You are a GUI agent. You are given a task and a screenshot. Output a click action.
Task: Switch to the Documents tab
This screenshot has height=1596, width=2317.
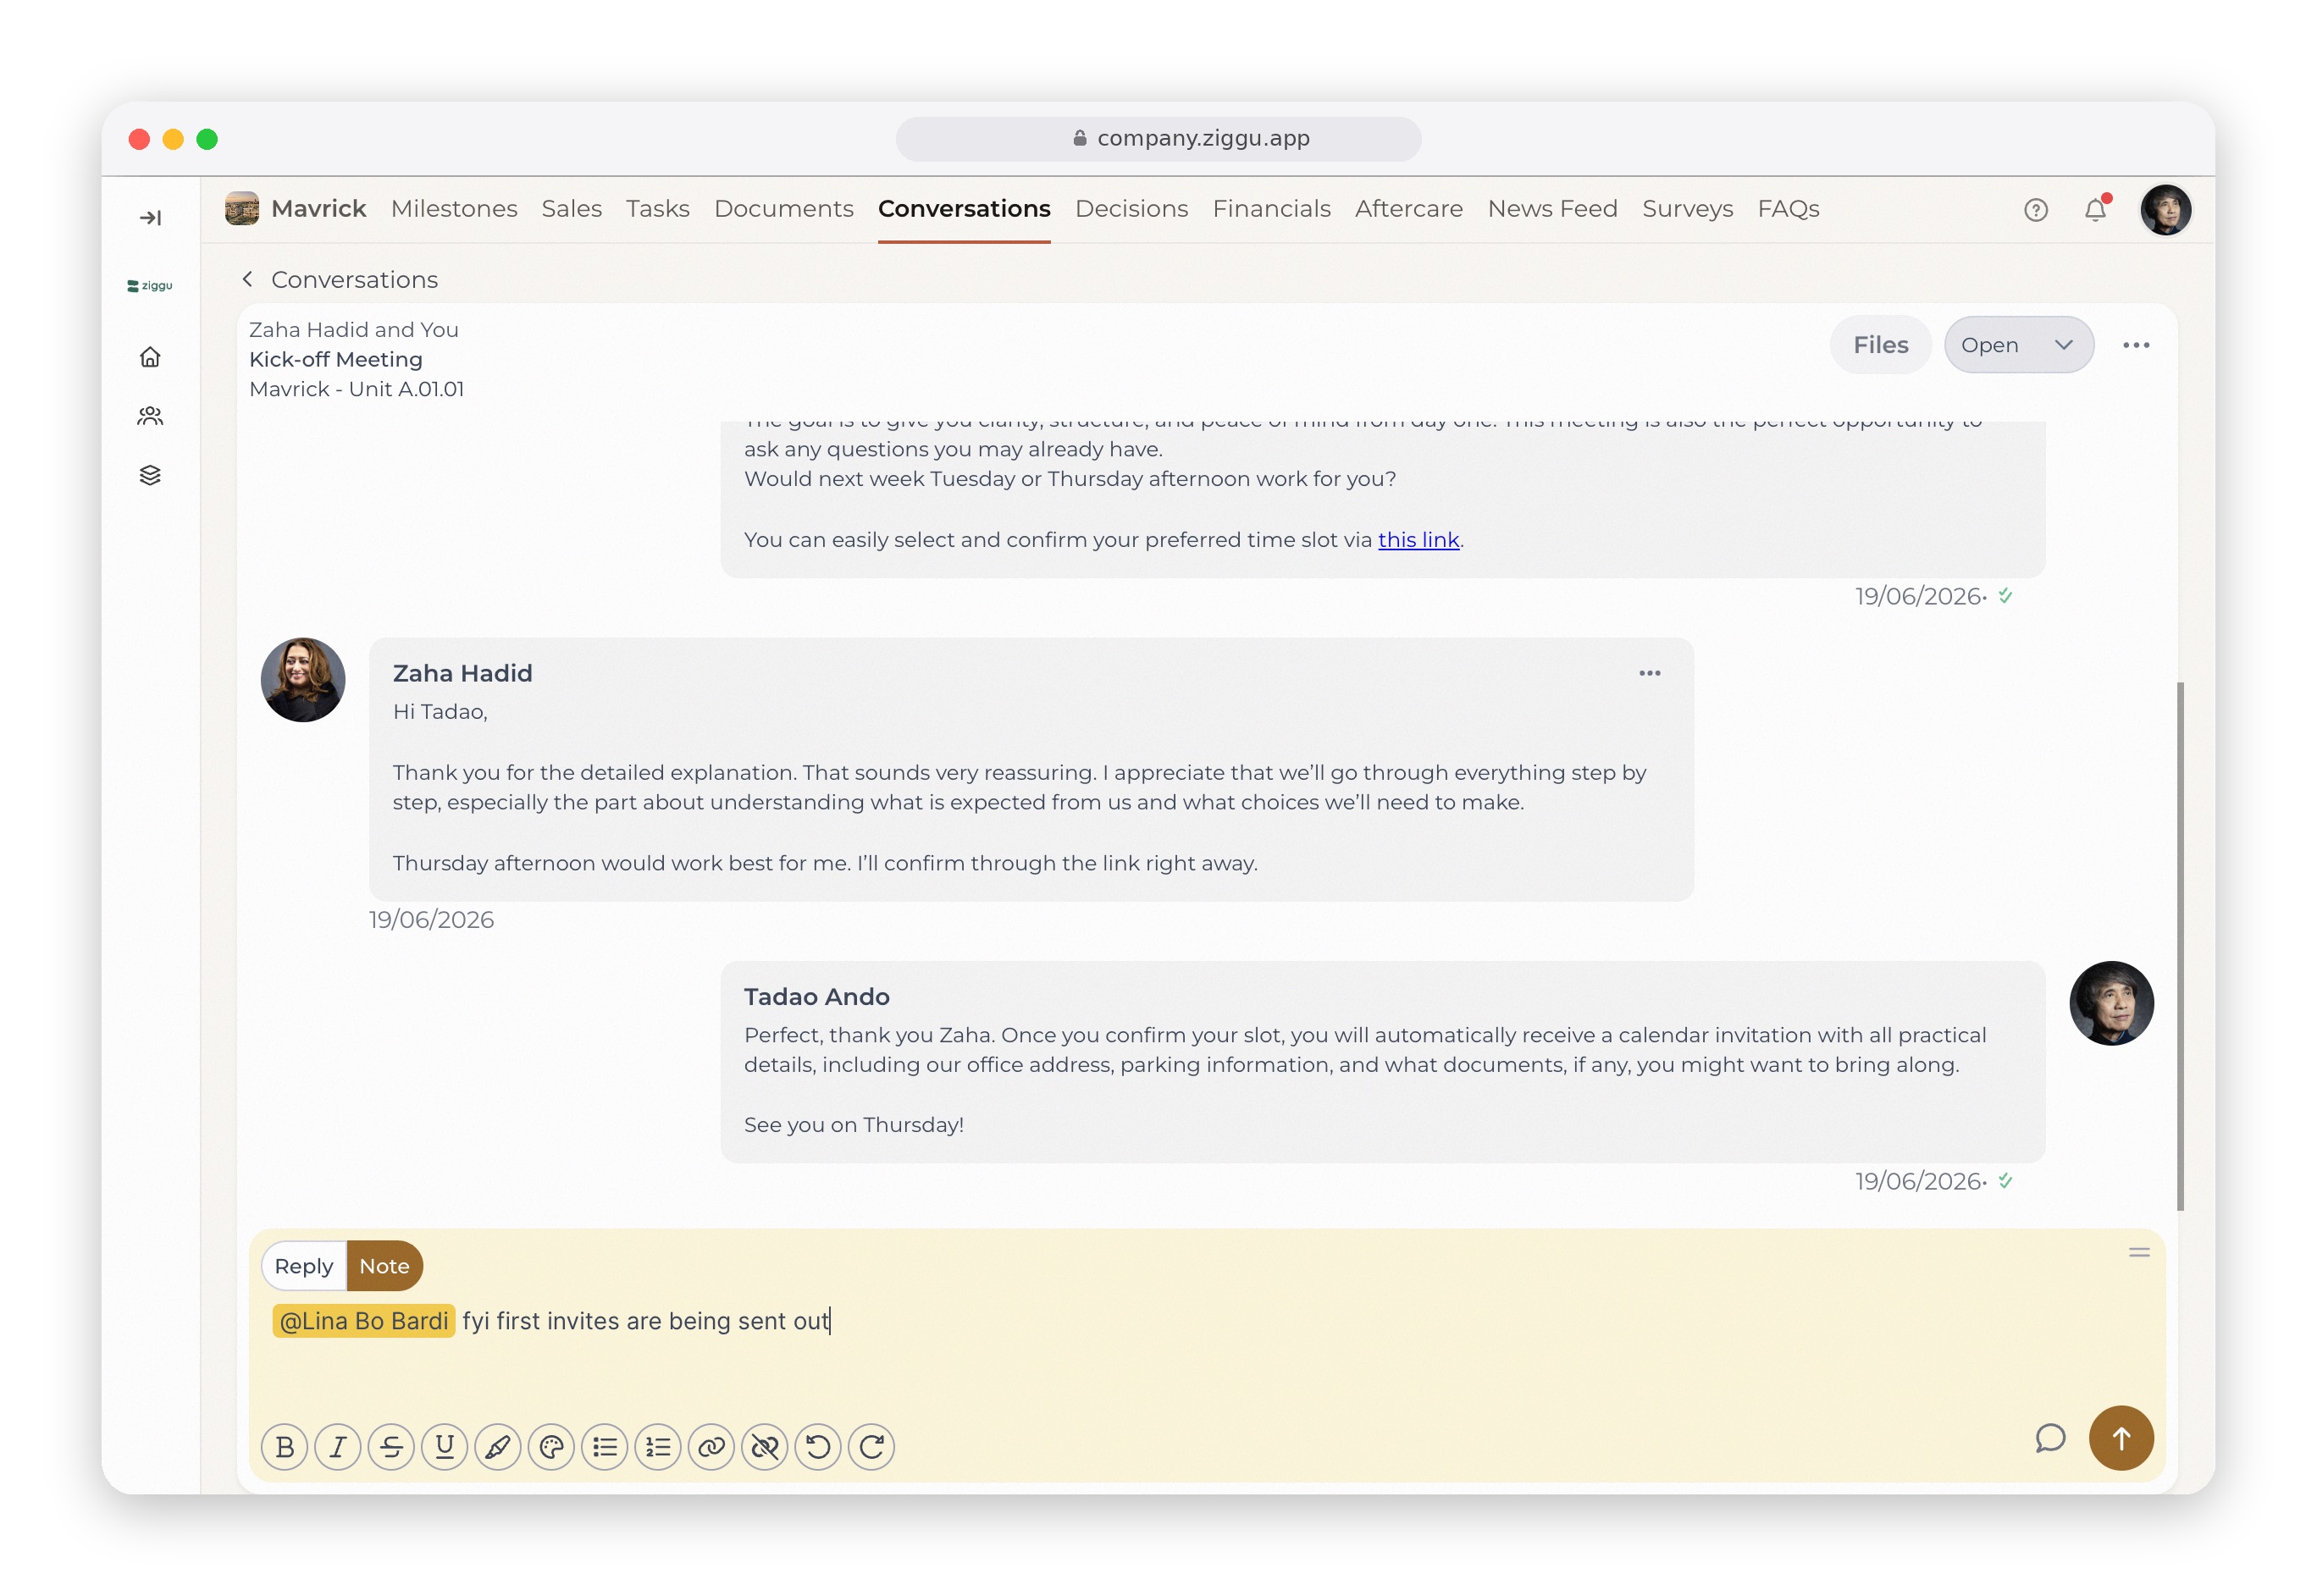click(784, 208)
